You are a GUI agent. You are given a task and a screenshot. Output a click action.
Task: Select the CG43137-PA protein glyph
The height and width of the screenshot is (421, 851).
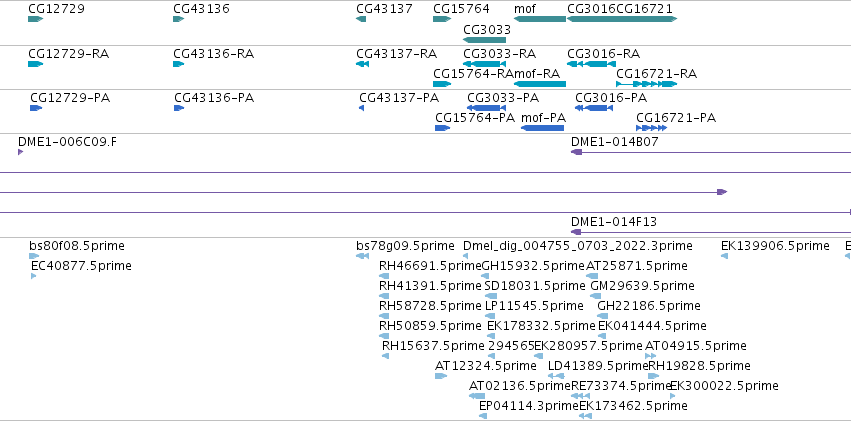pos(361,108)
